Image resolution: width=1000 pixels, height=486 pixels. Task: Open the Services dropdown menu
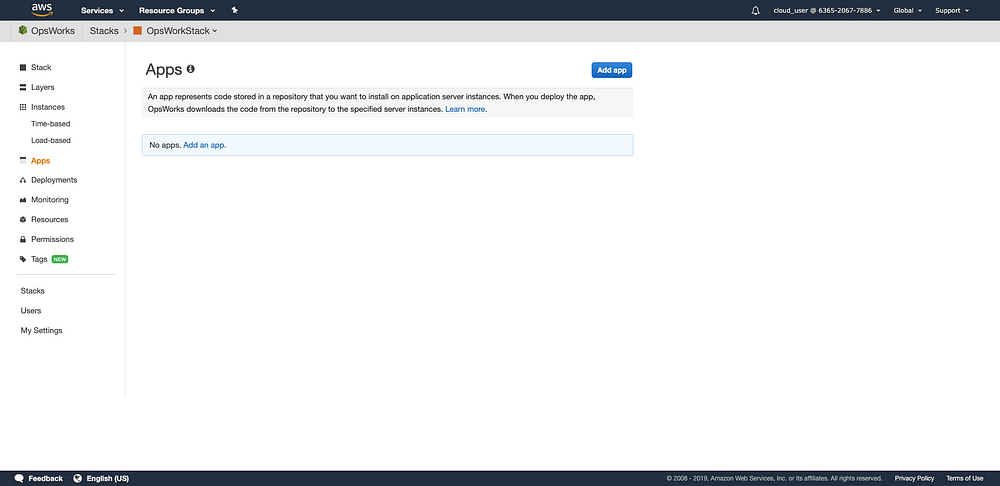pos(102,10)
